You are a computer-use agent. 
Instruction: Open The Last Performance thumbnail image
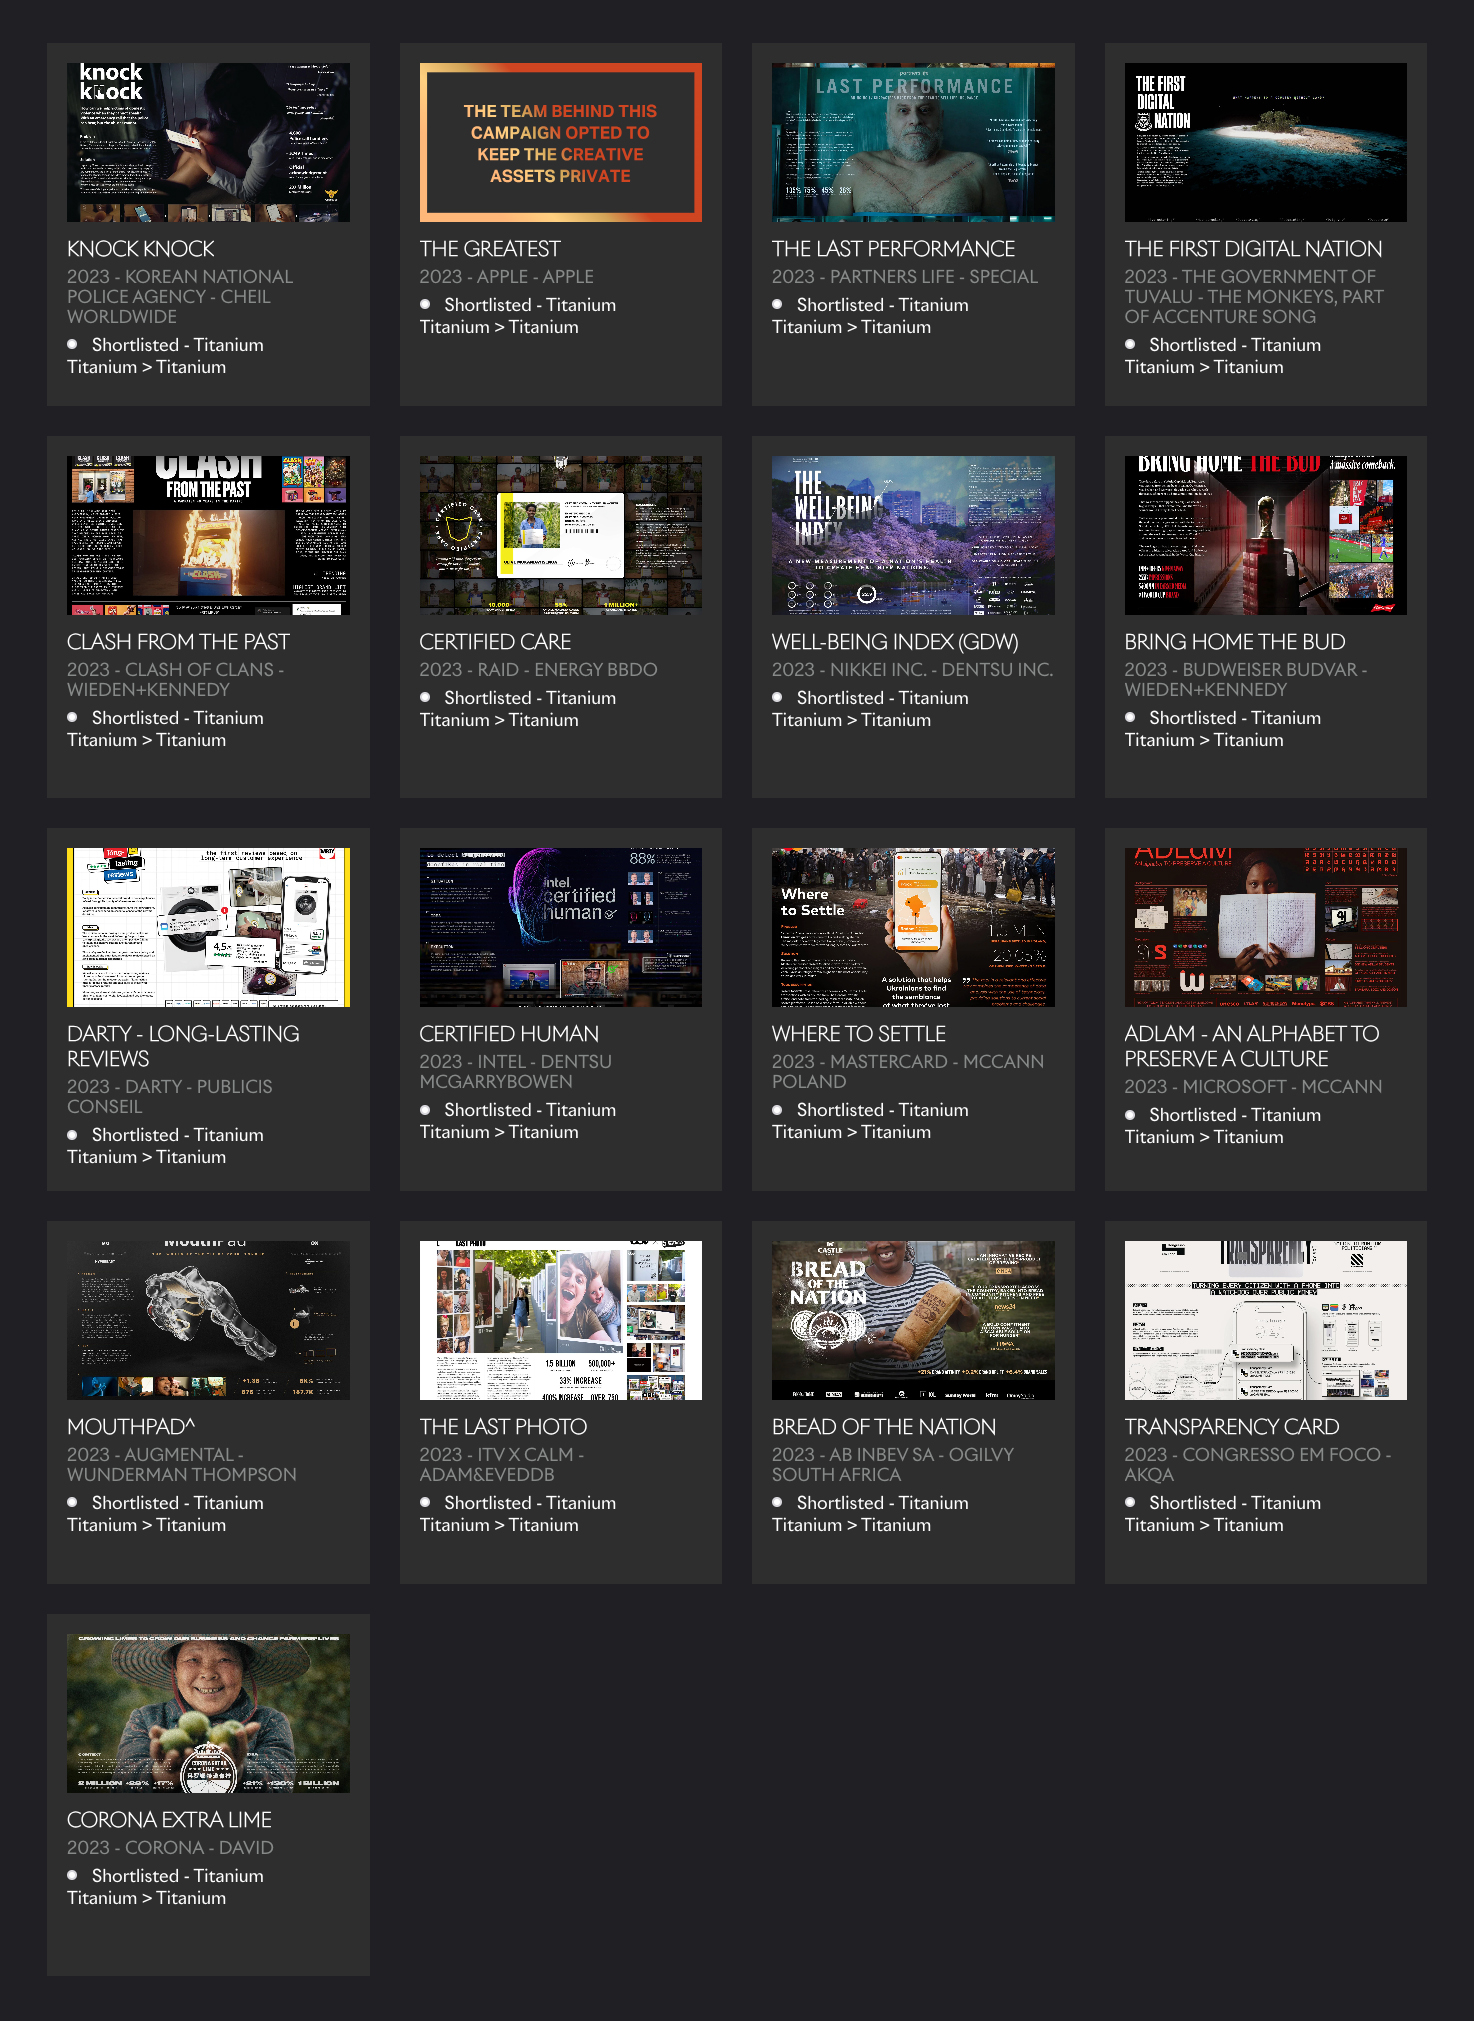coord(913,142)
